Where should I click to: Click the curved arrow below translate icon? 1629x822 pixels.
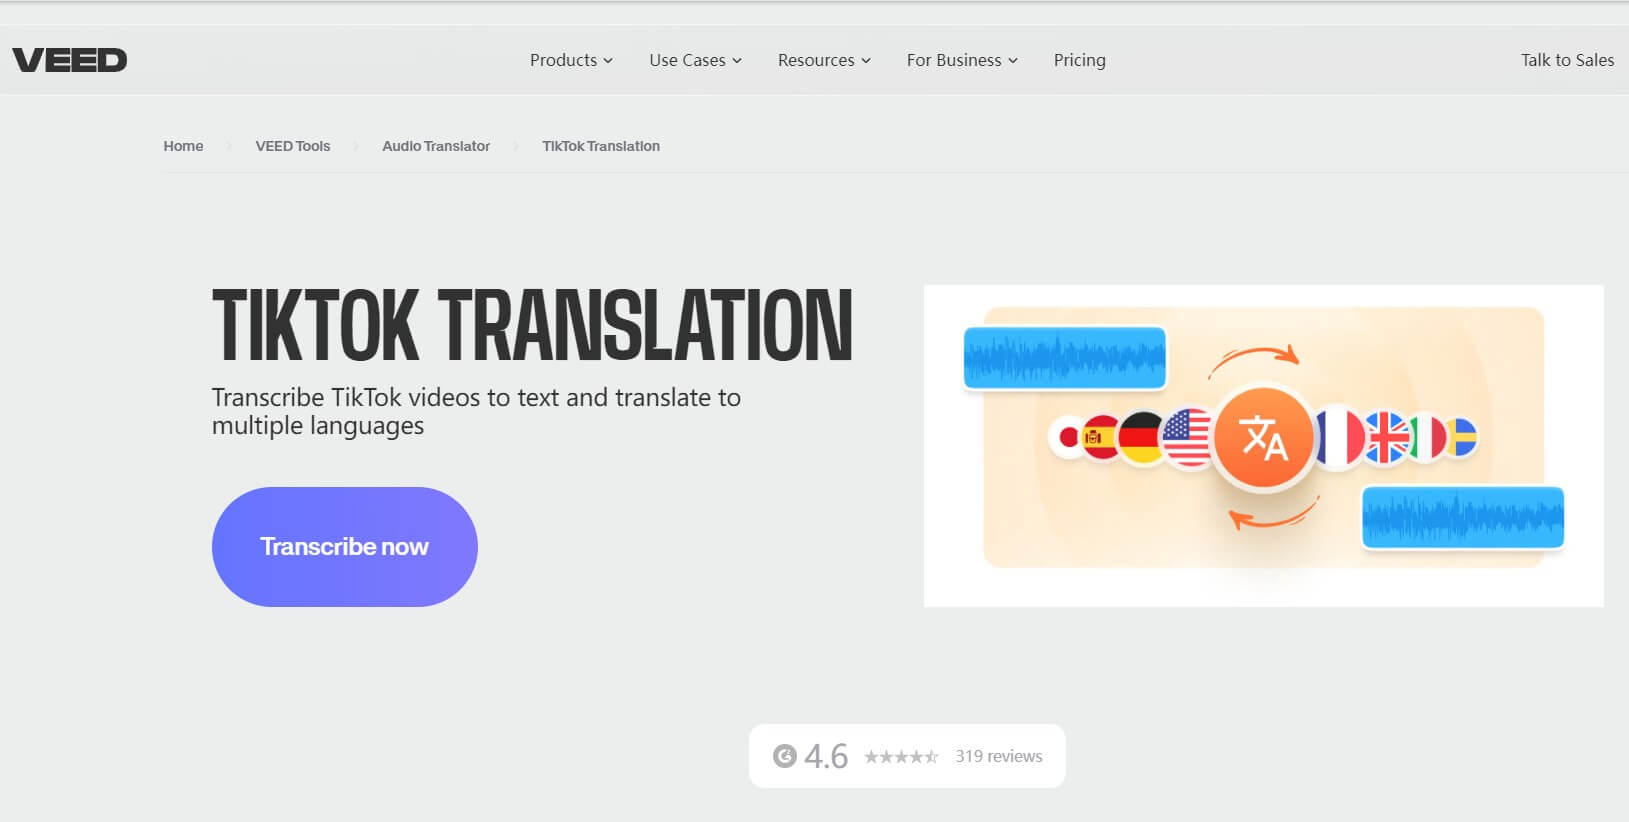click(1274, 513)
